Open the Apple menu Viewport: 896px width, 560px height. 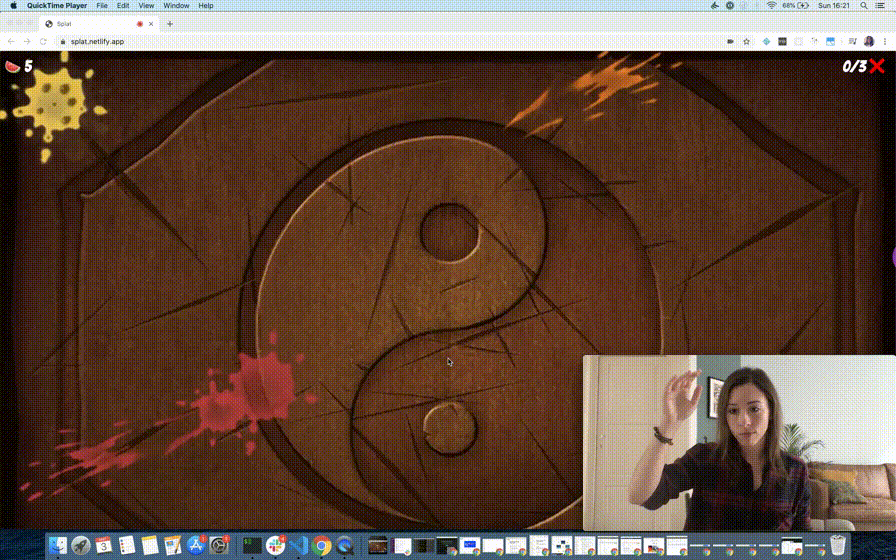point(14,6)
